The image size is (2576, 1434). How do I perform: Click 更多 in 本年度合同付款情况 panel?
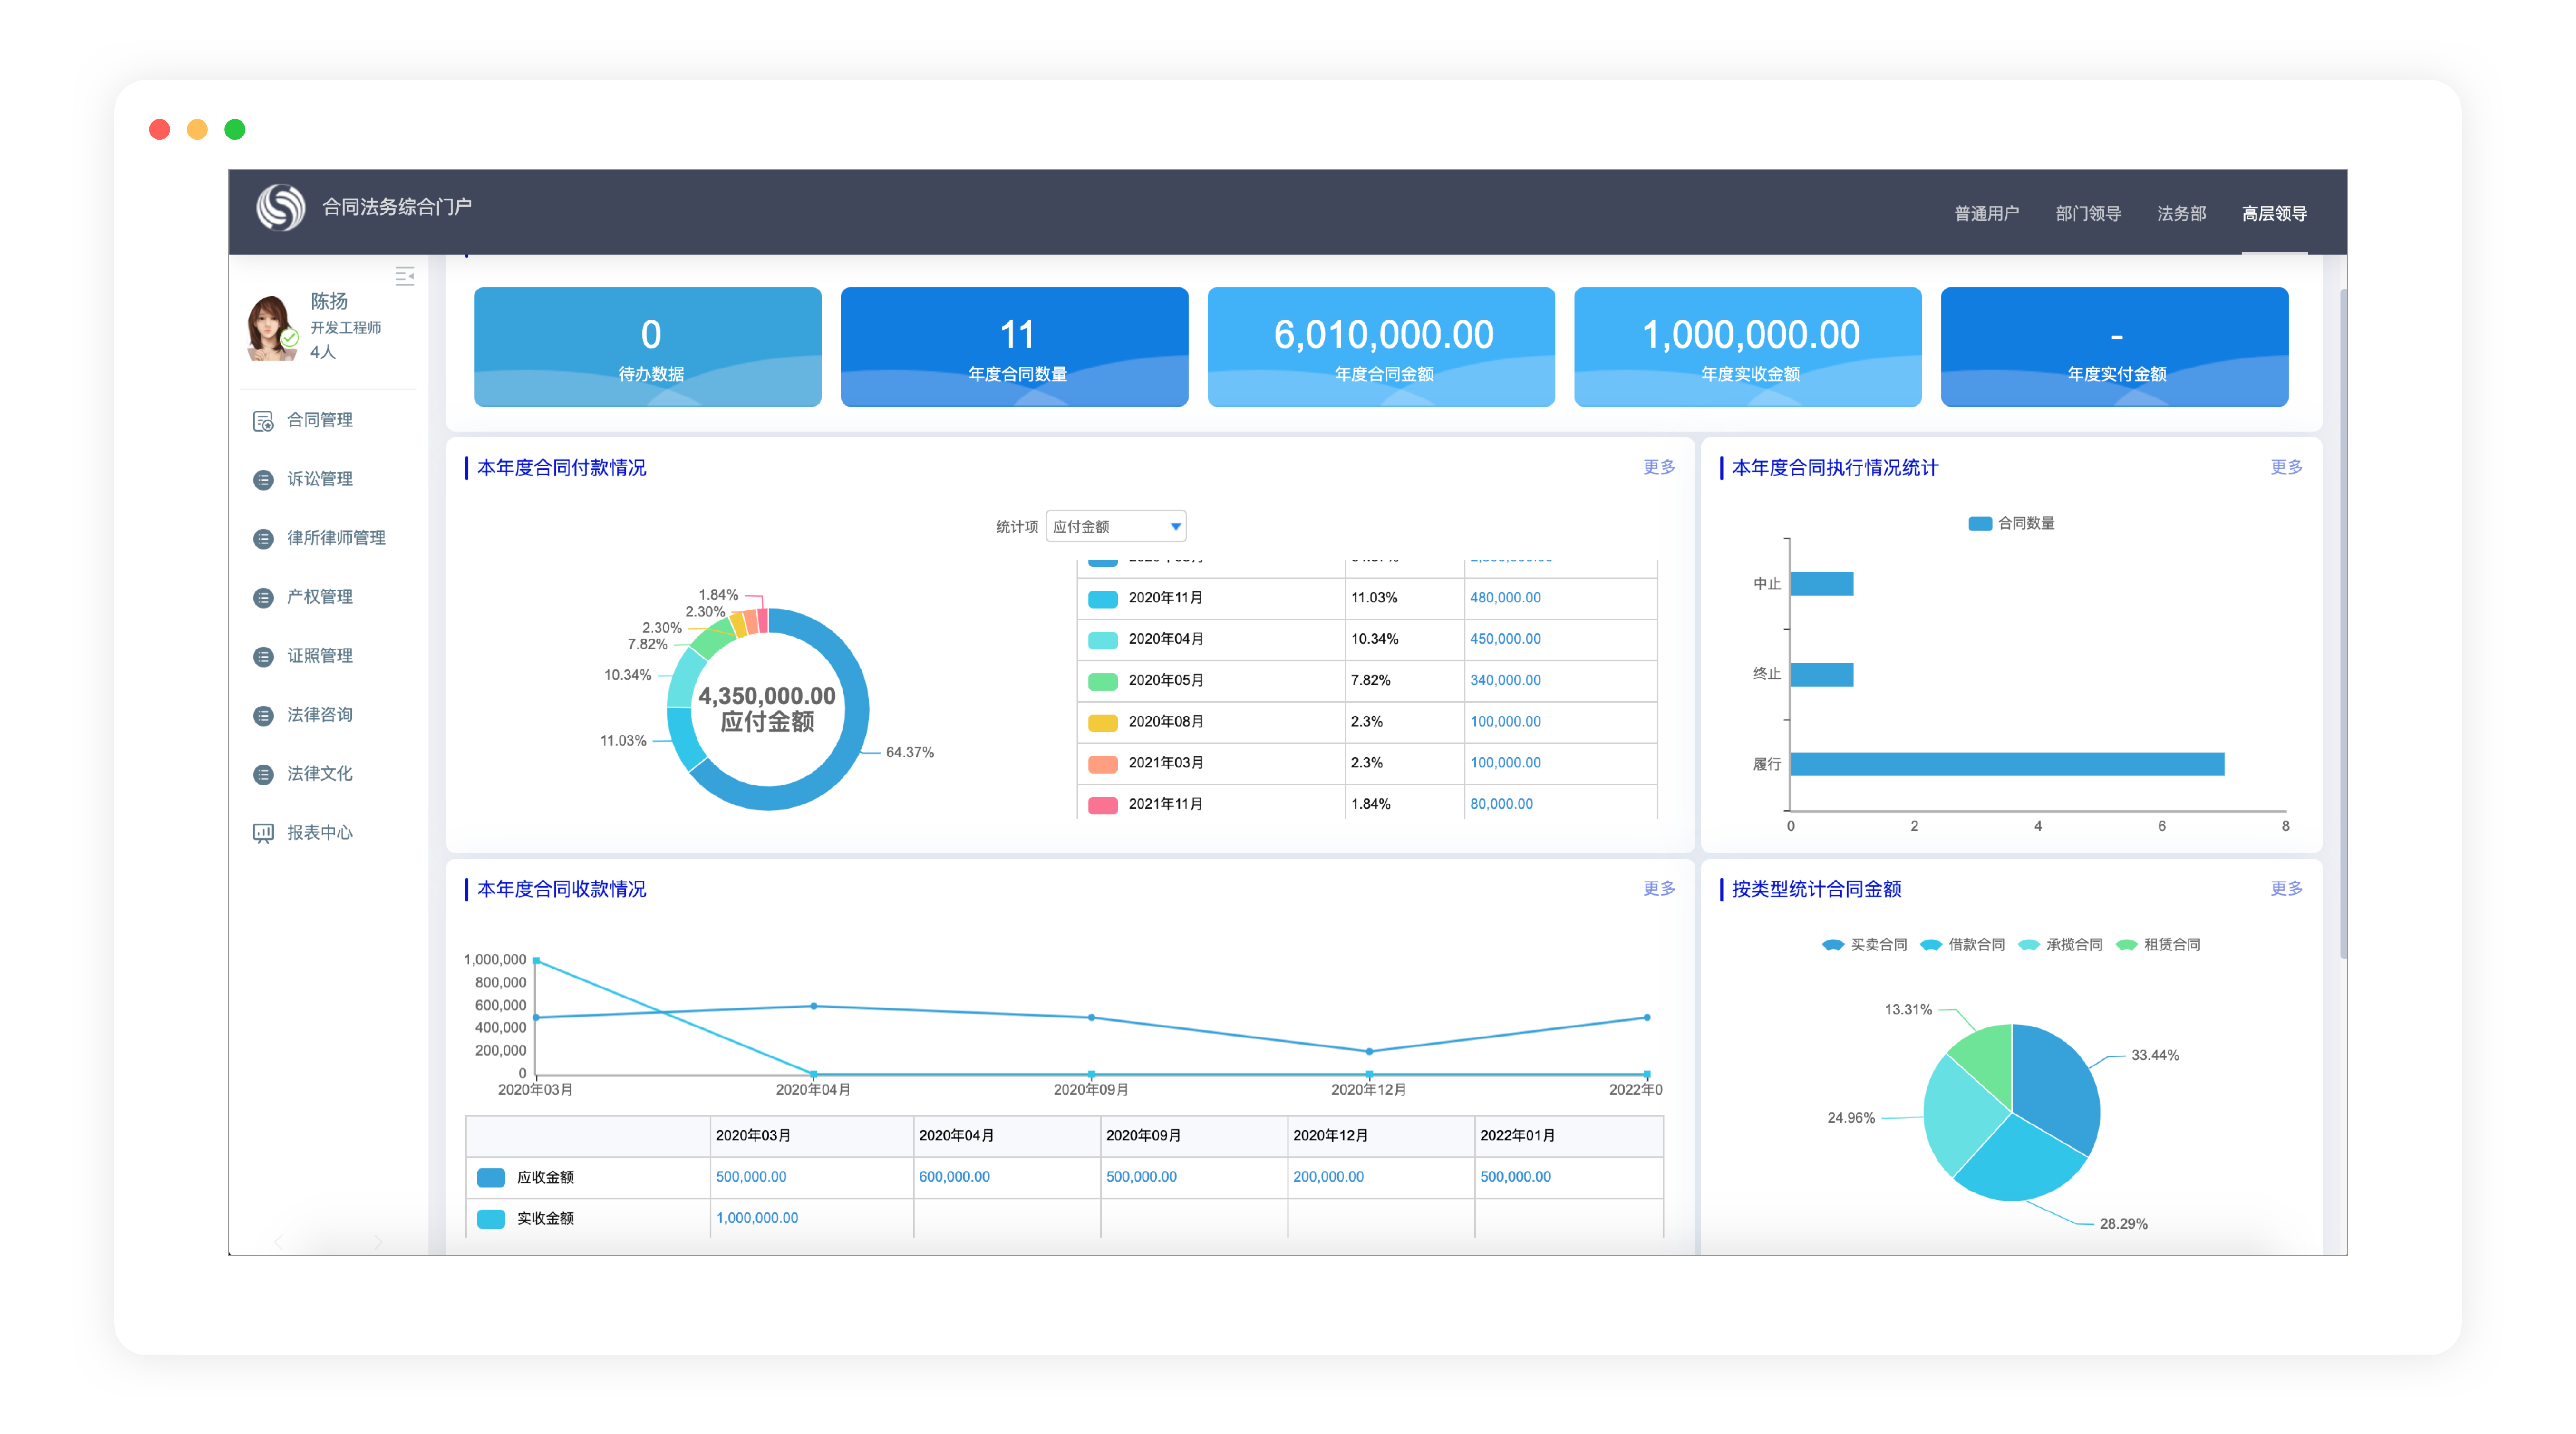(x=1659, y=468)
